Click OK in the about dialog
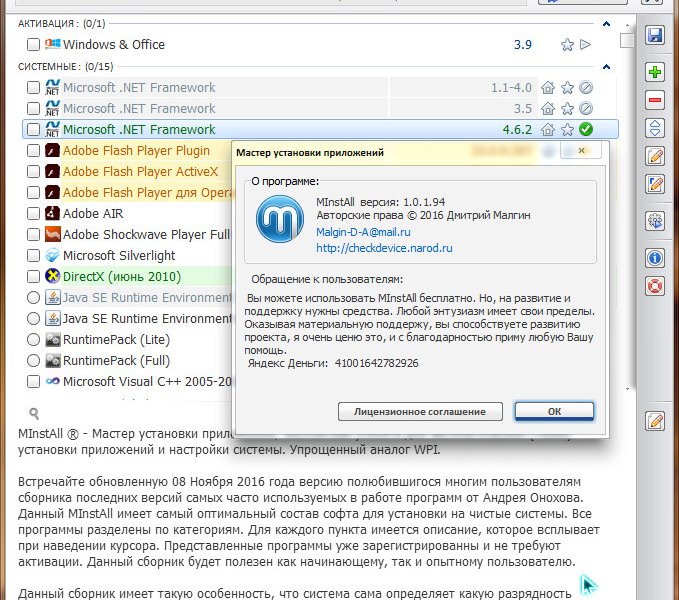The image size is (679, 600). click(x=554, y=411)
